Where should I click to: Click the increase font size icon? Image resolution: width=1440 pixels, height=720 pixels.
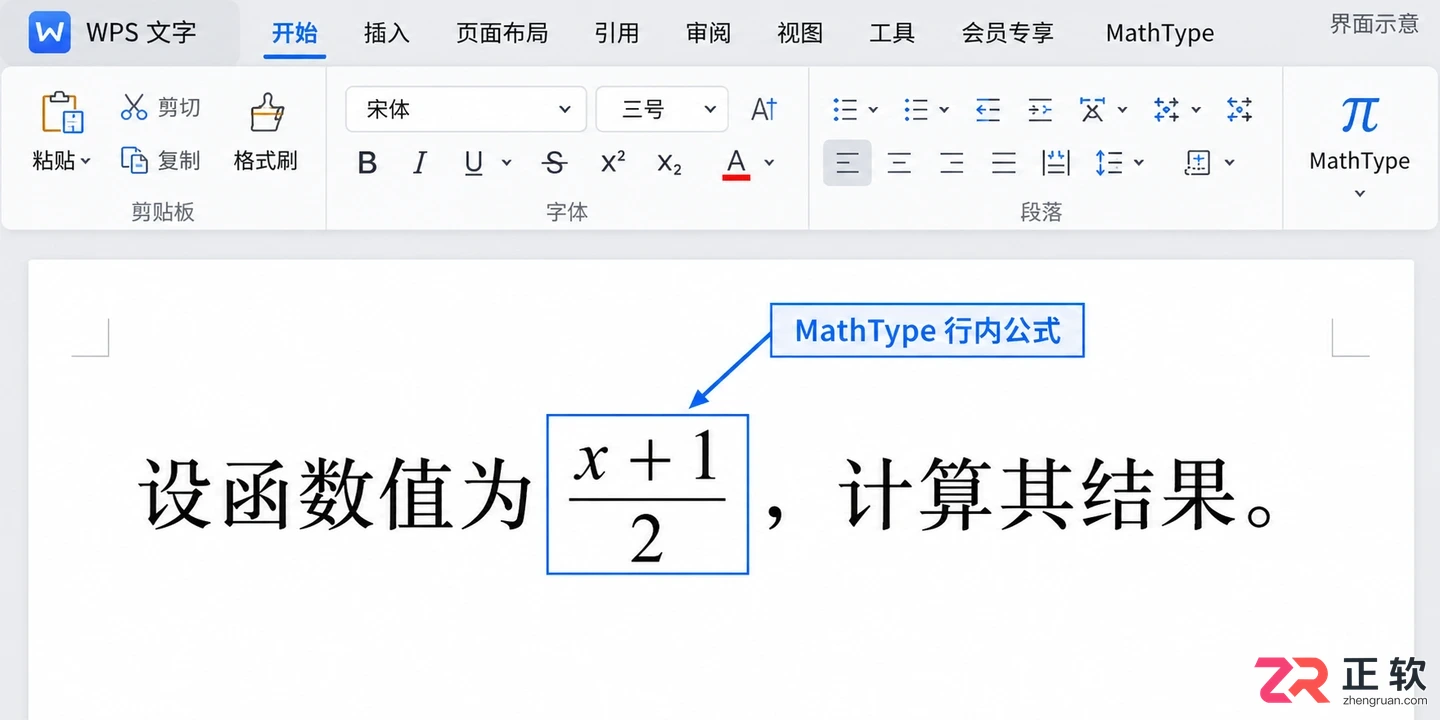coord(764,109)
